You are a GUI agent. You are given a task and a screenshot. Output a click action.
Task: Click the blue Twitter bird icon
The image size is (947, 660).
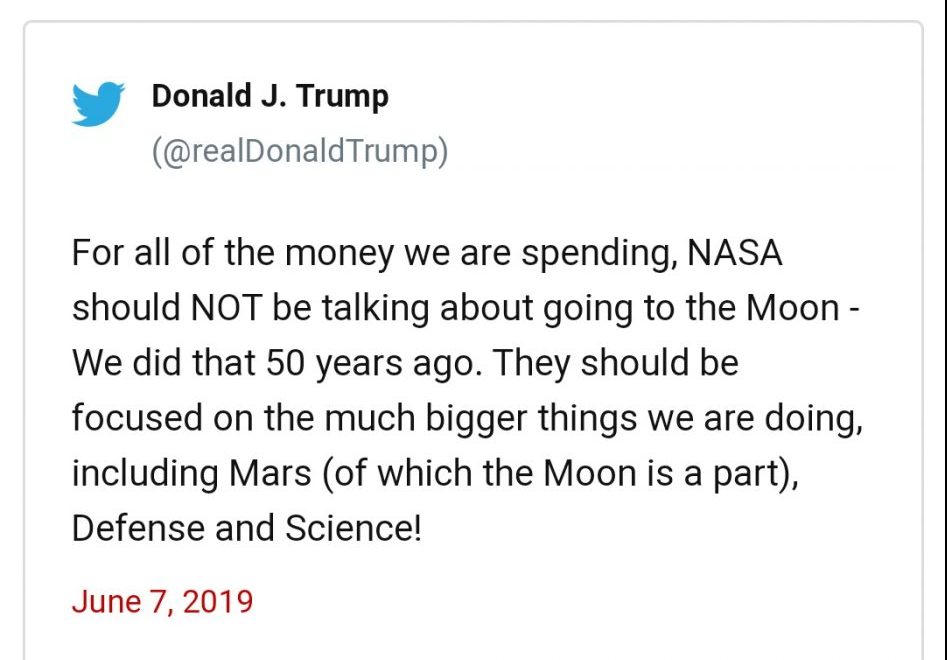click(x=98, y=104)
